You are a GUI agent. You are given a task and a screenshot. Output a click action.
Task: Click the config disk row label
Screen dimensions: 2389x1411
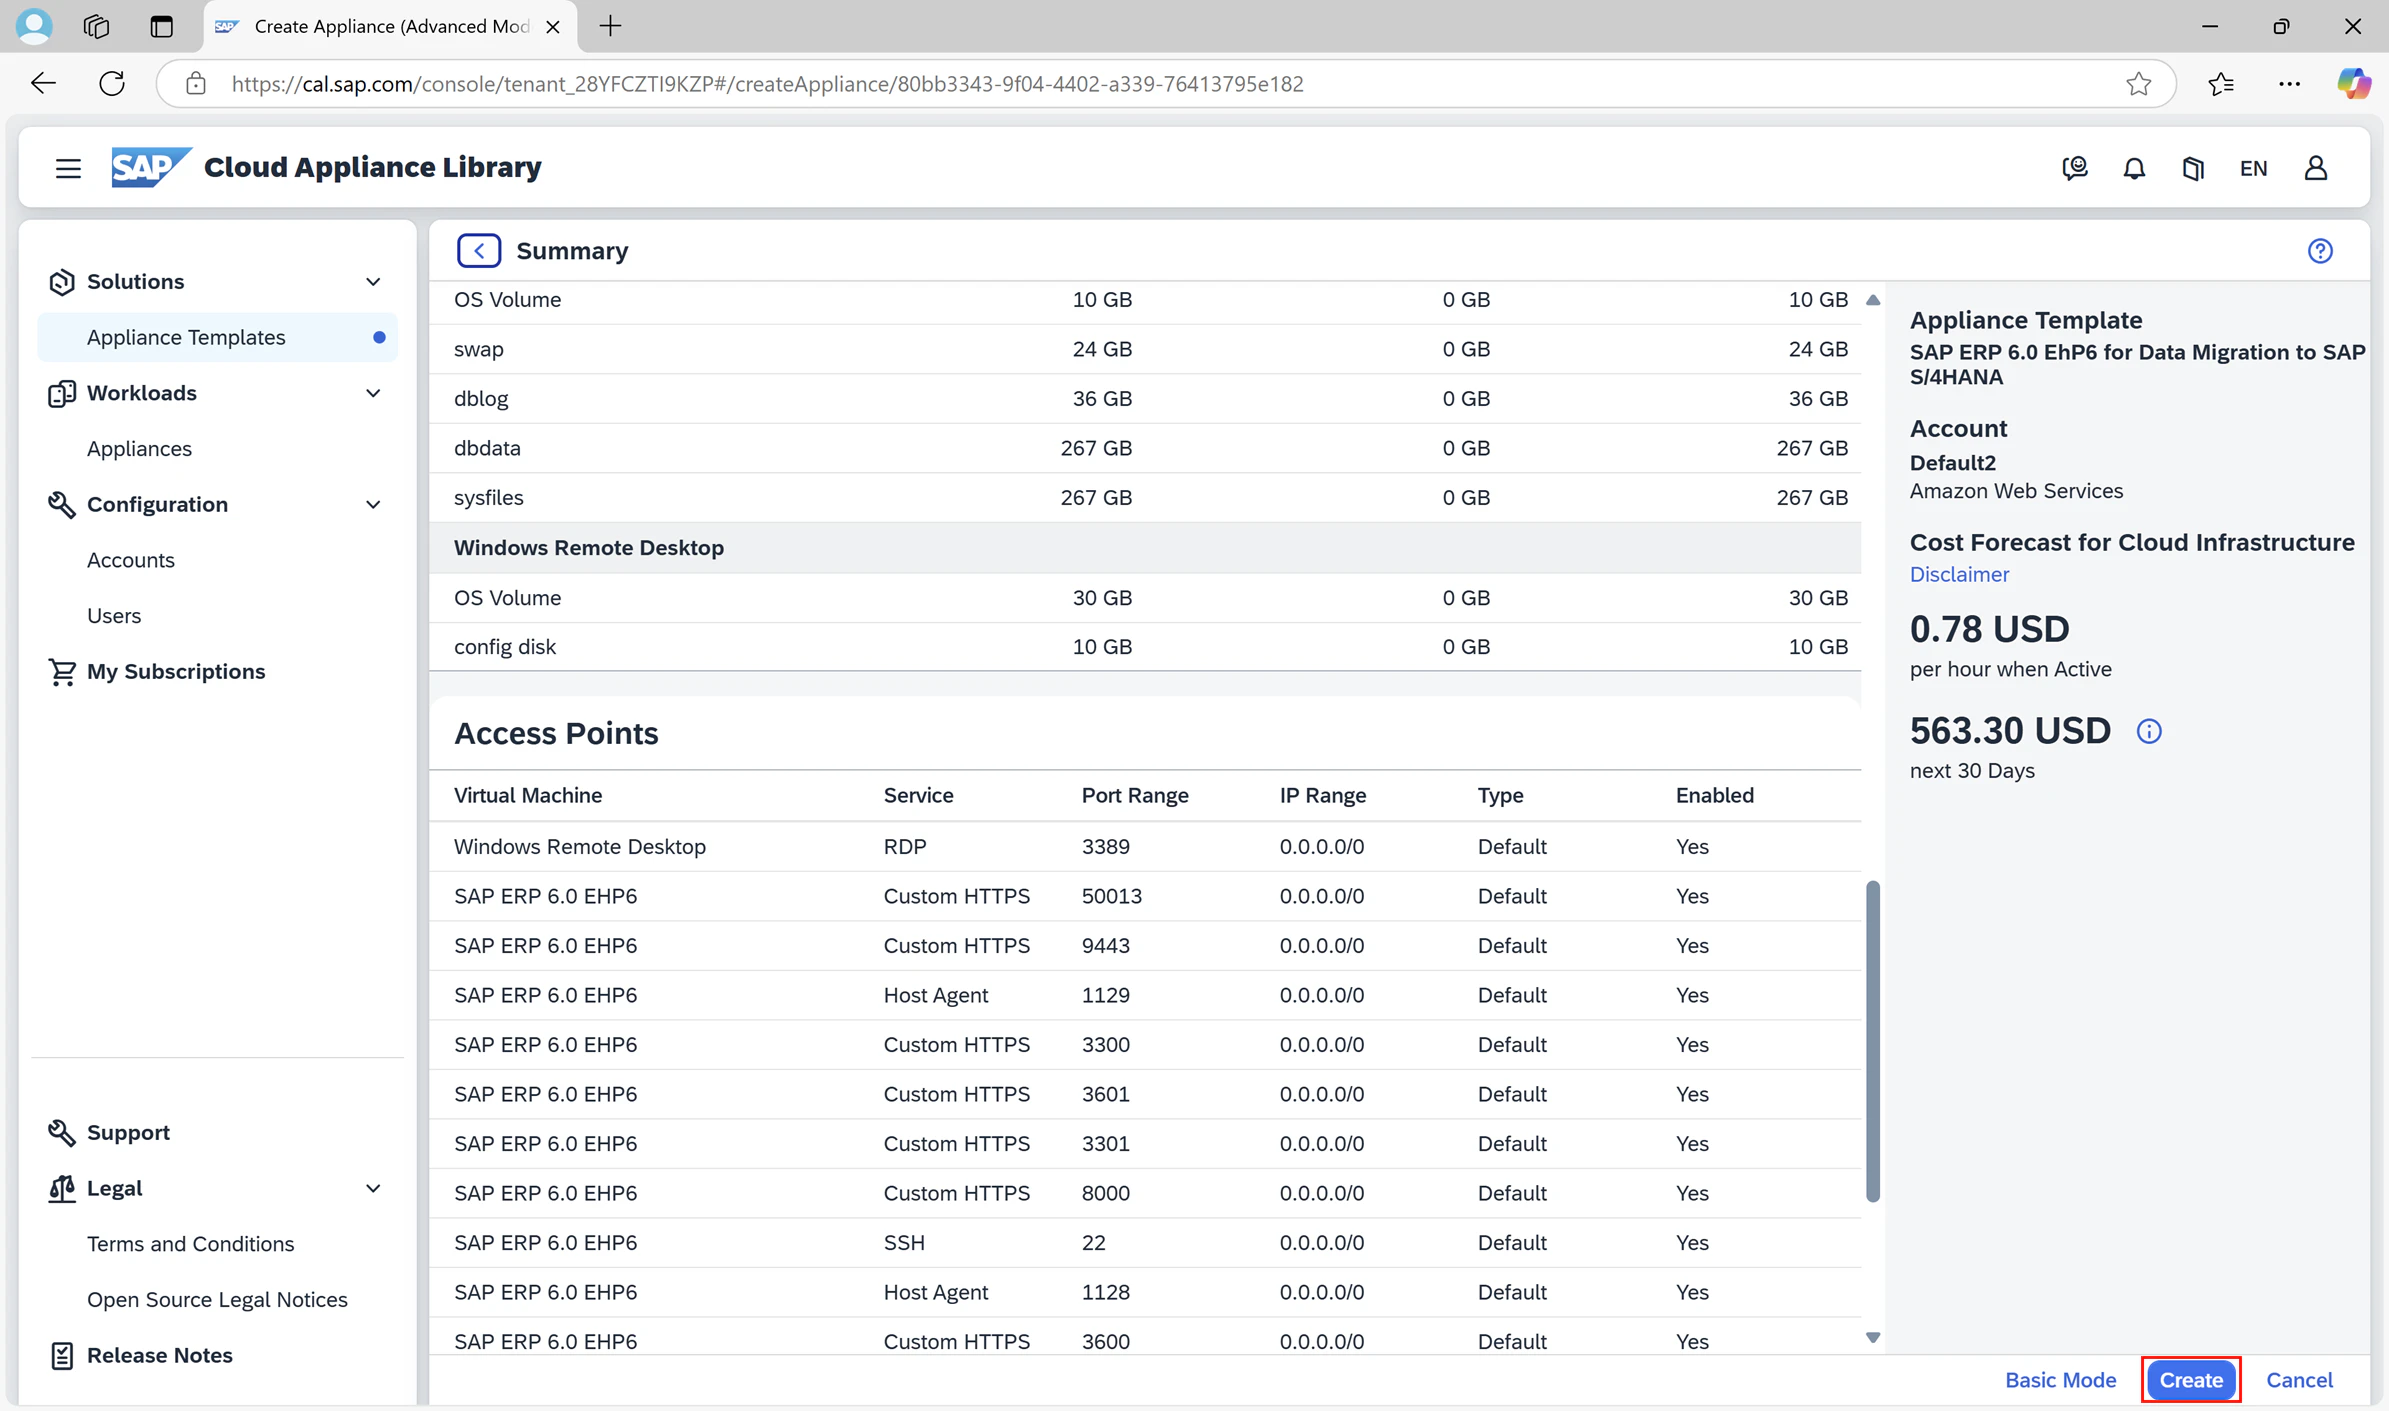point(505,647)
